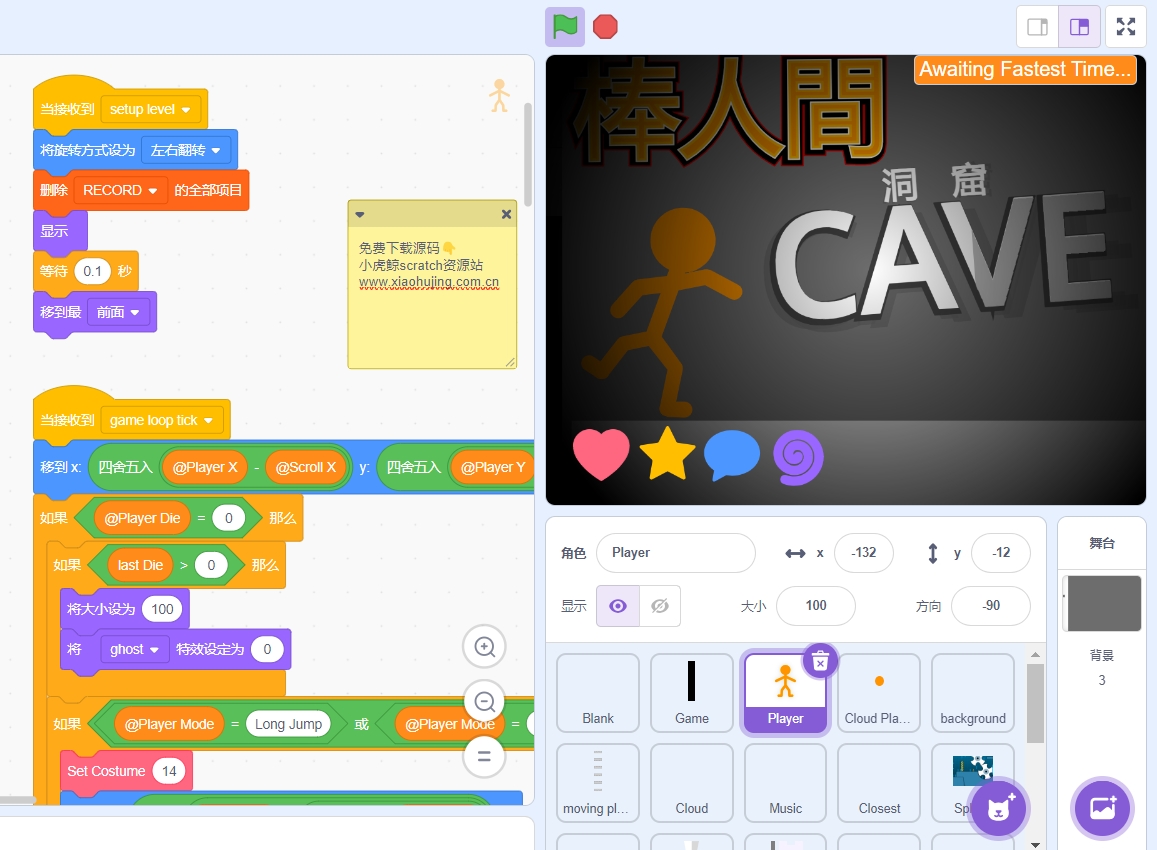Open the choose a backdrop button

coord(1102,809)
